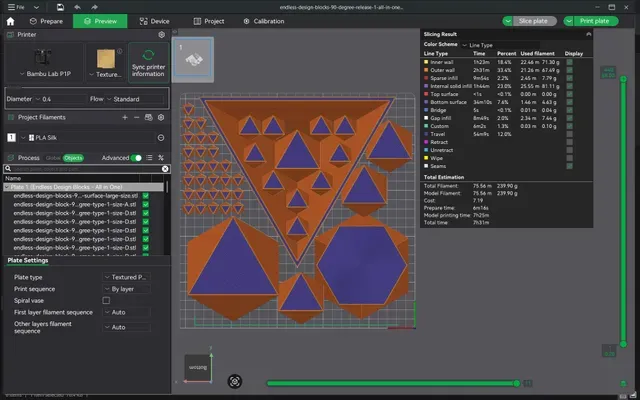Open First layer filament sequence dropdown
This screenshot has width=640, height=400.
tap(126, 312)
